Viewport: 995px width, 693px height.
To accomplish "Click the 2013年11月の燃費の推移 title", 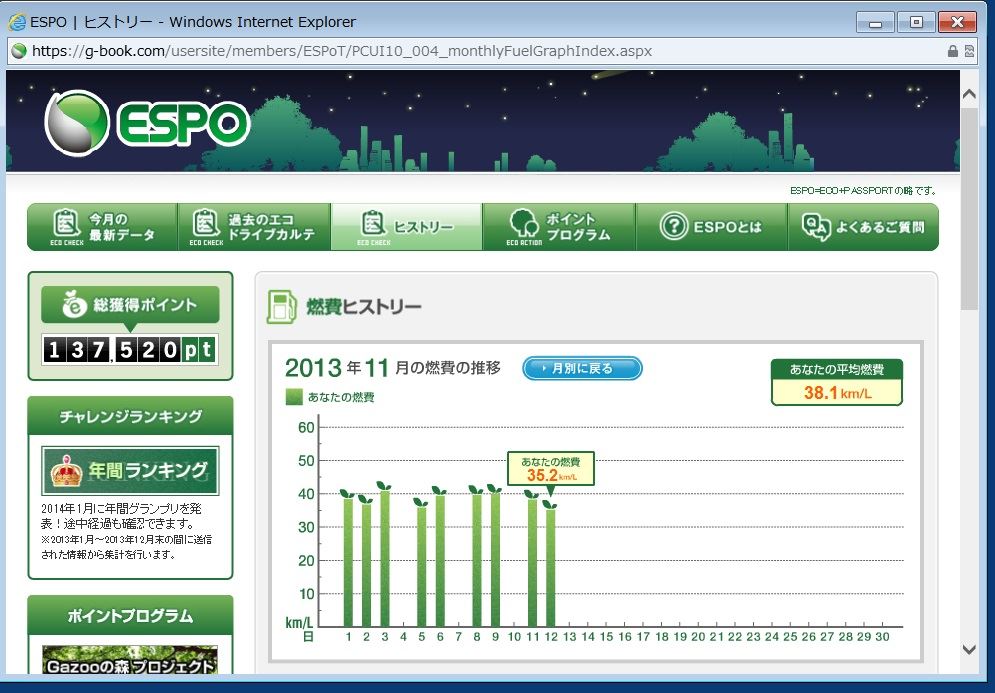I will pyautogui.click(x=393, y=368).
